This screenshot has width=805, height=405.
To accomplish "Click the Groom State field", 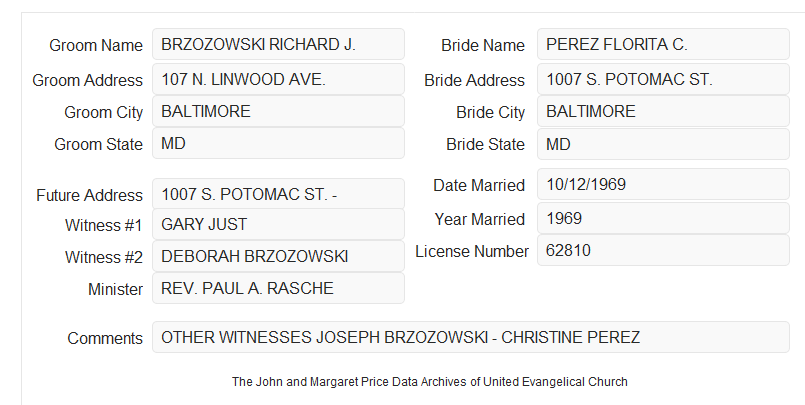I will [278, 143].
